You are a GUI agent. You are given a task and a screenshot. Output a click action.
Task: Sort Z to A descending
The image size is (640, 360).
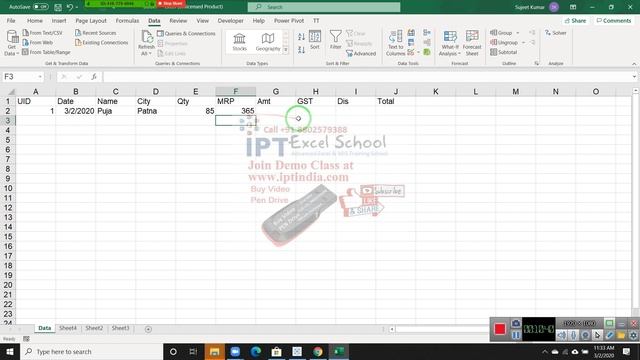pyautogui.click(x=301, y=50)
